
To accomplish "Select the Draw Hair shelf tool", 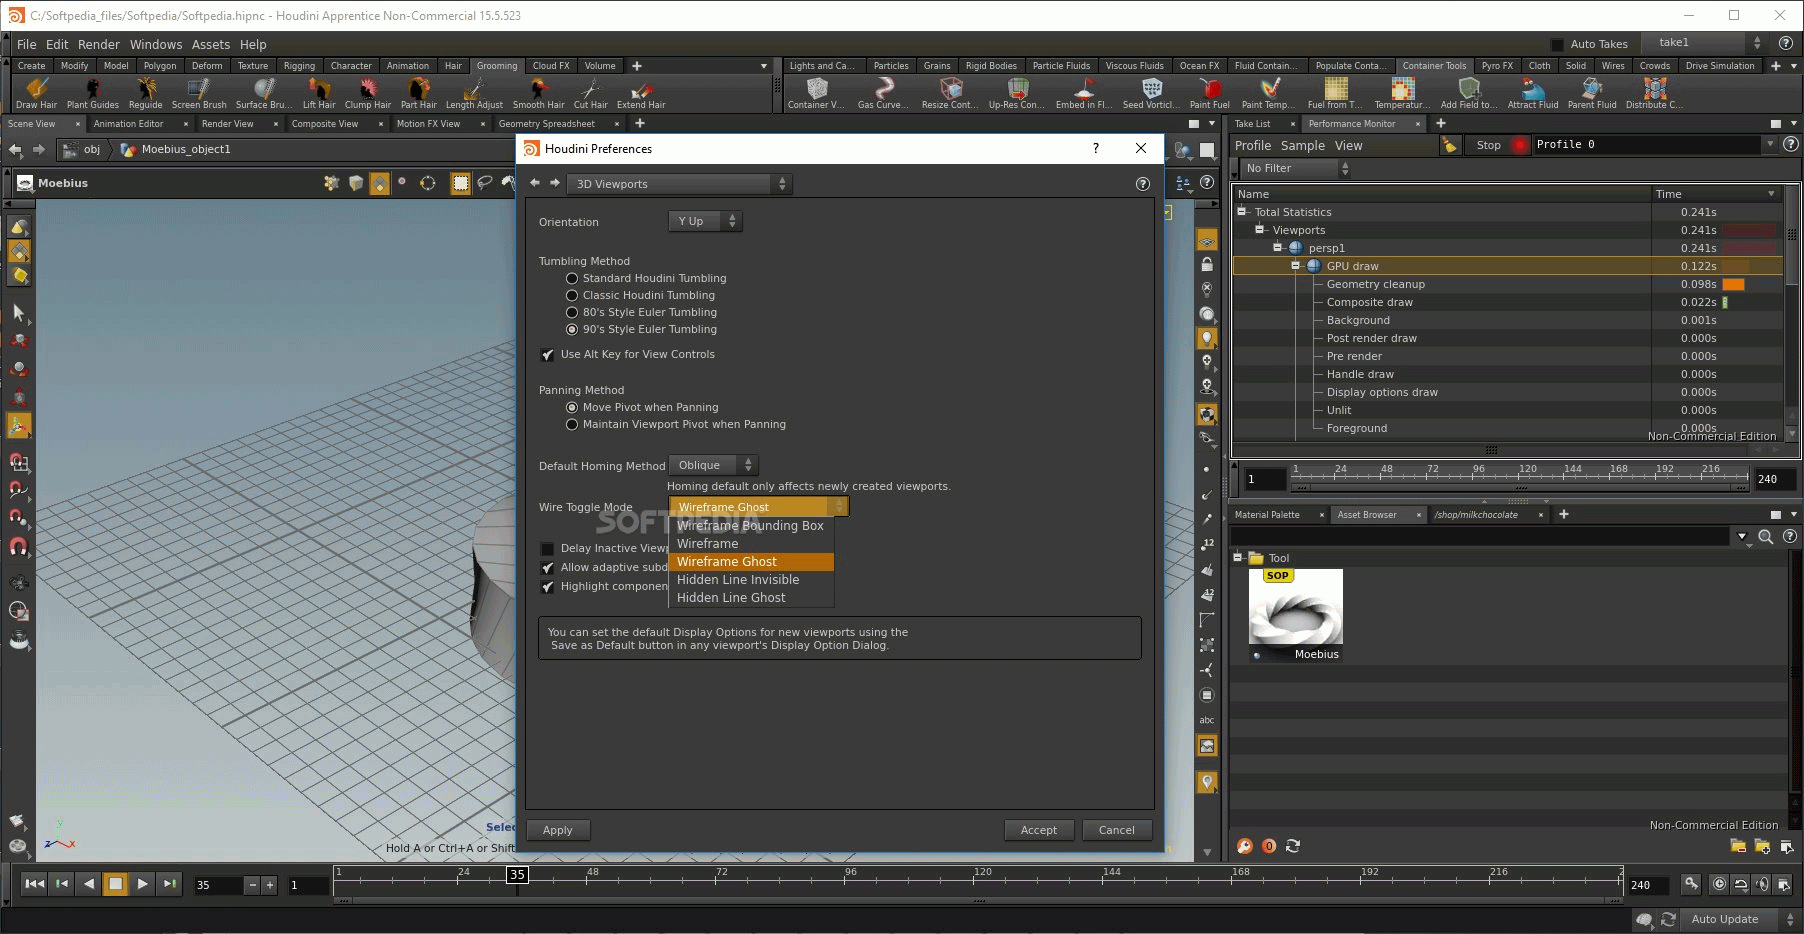I will coord(36,93).
